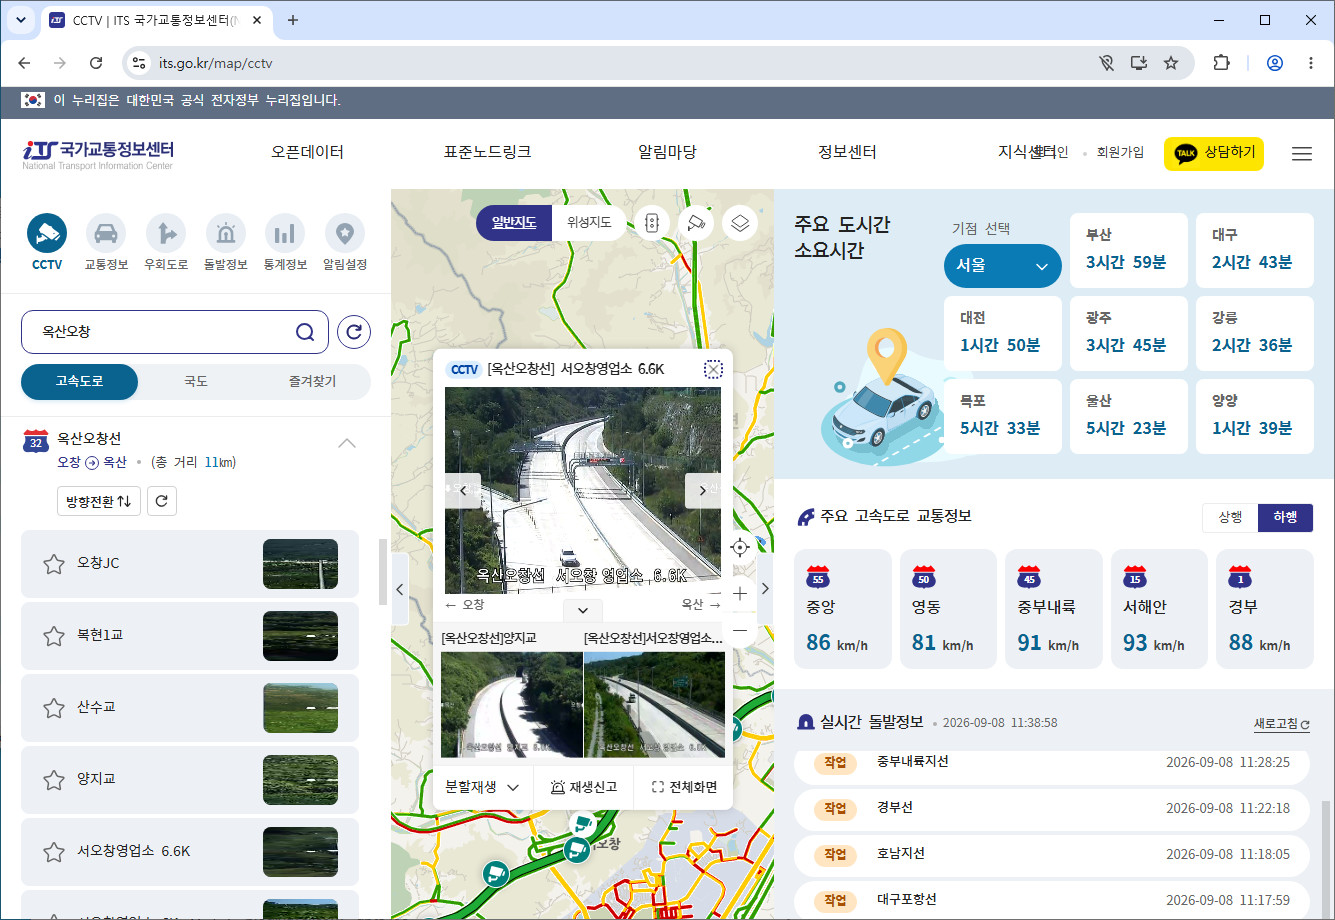Open the hamburger menu icon
Image resolution: width=1335 pixels, height=920 pixels.
coord(1302,154)
